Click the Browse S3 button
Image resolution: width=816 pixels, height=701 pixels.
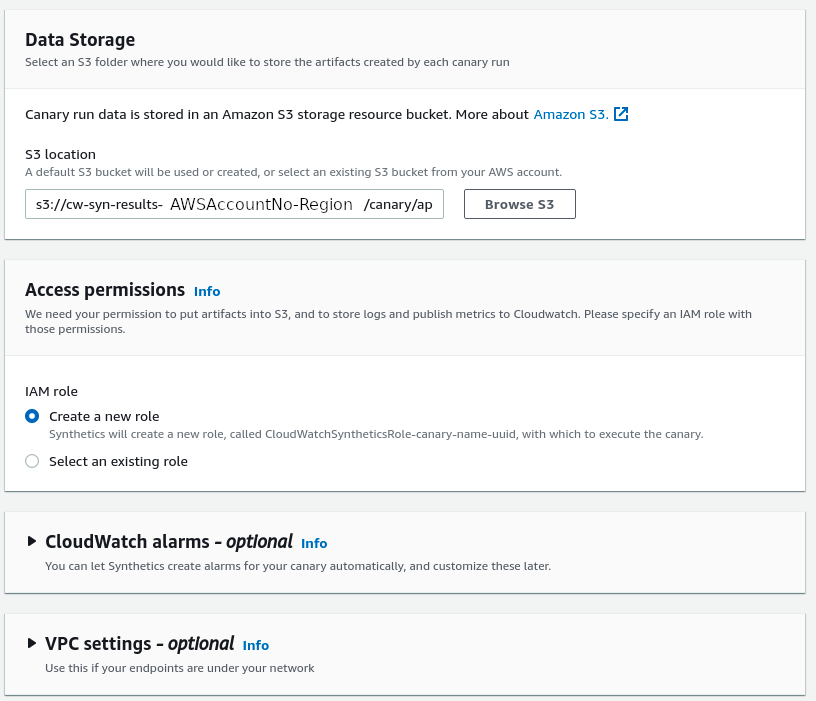point(519,204)
